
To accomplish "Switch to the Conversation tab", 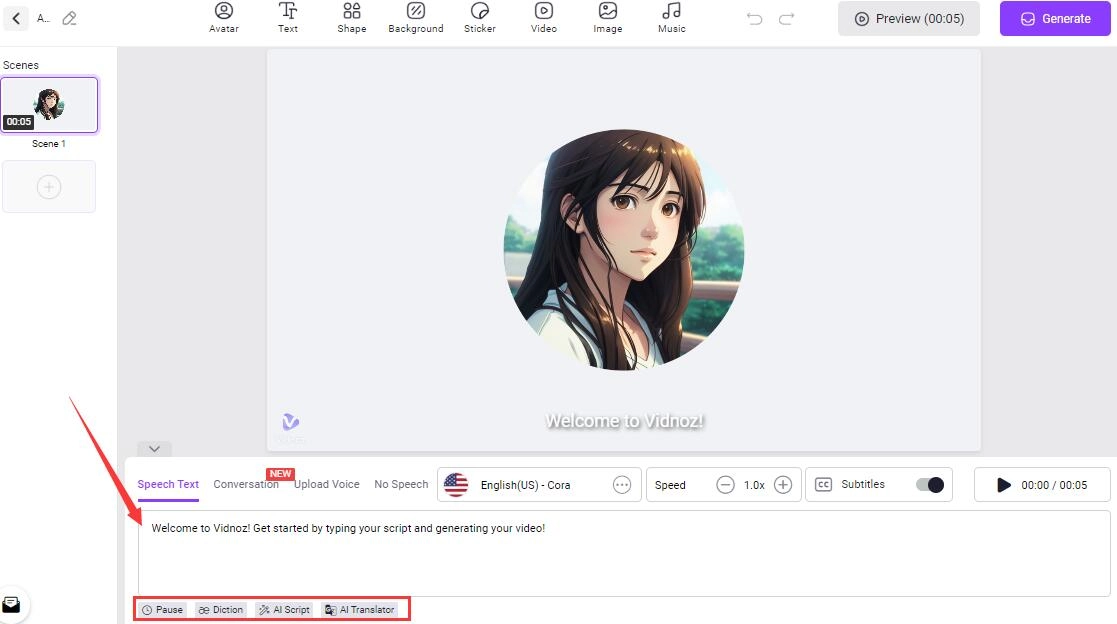I will click(x=246, y=484).
